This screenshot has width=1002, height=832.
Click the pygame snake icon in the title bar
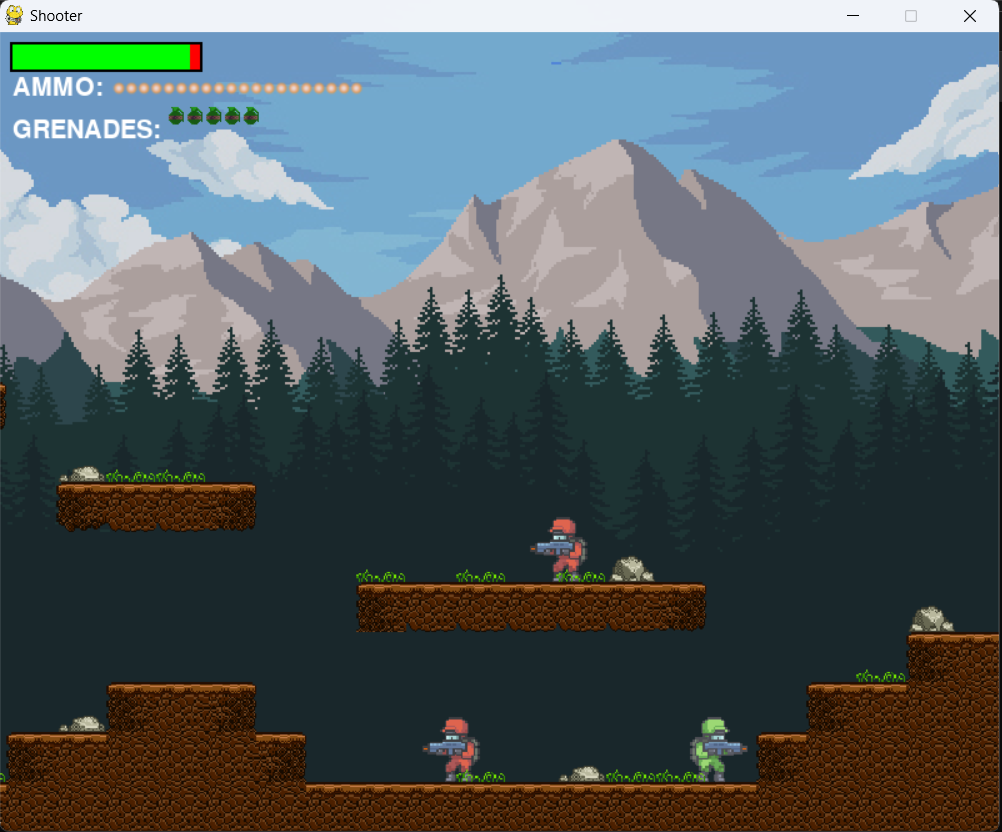click(13, 15)
